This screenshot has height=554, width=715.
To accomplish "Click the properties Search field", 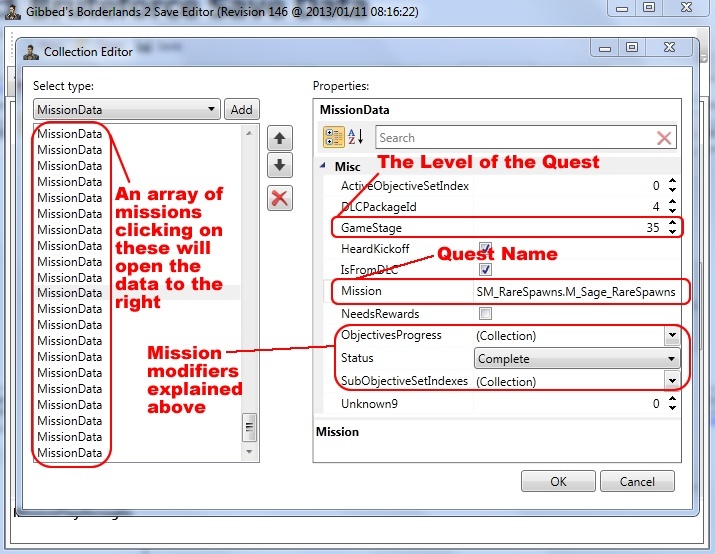I will coord(515,138).
